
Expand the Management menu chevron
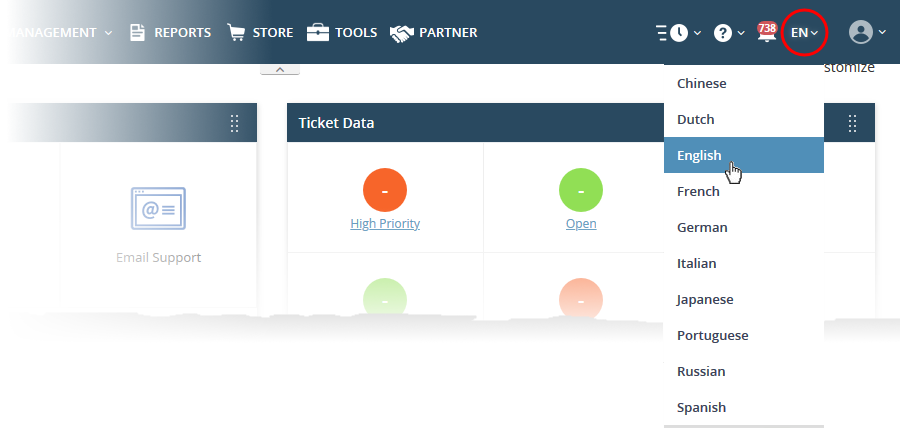click(108, 33)
